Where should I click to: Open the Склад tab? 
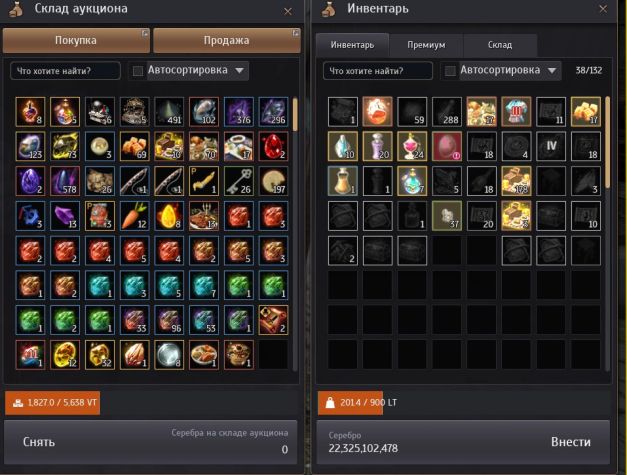(x=500, y=45)
